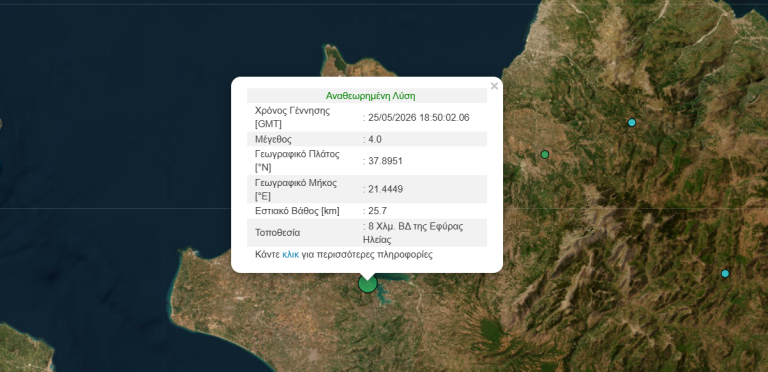Close the earthquake info popup
The image size is (768, 372).
click(494, 86)
